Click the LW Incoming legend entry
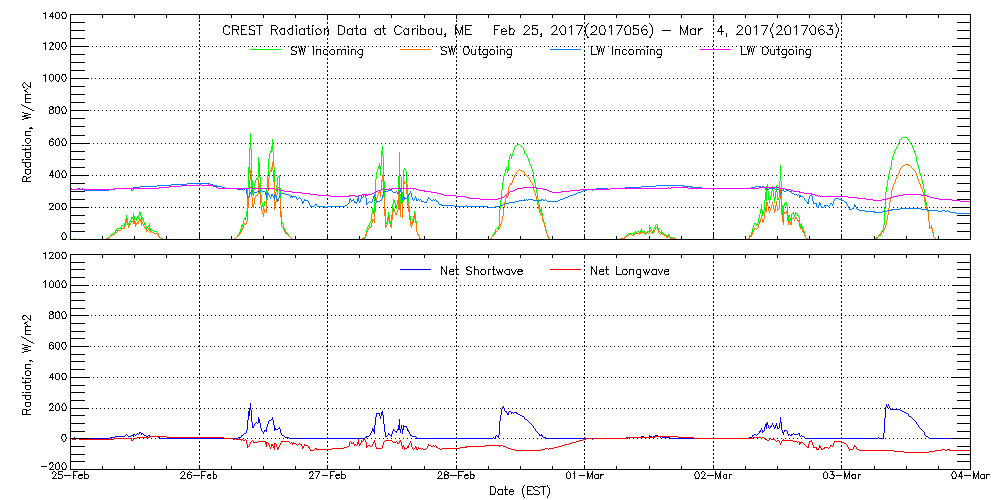 pyautogui.click(x=625, y=52)
